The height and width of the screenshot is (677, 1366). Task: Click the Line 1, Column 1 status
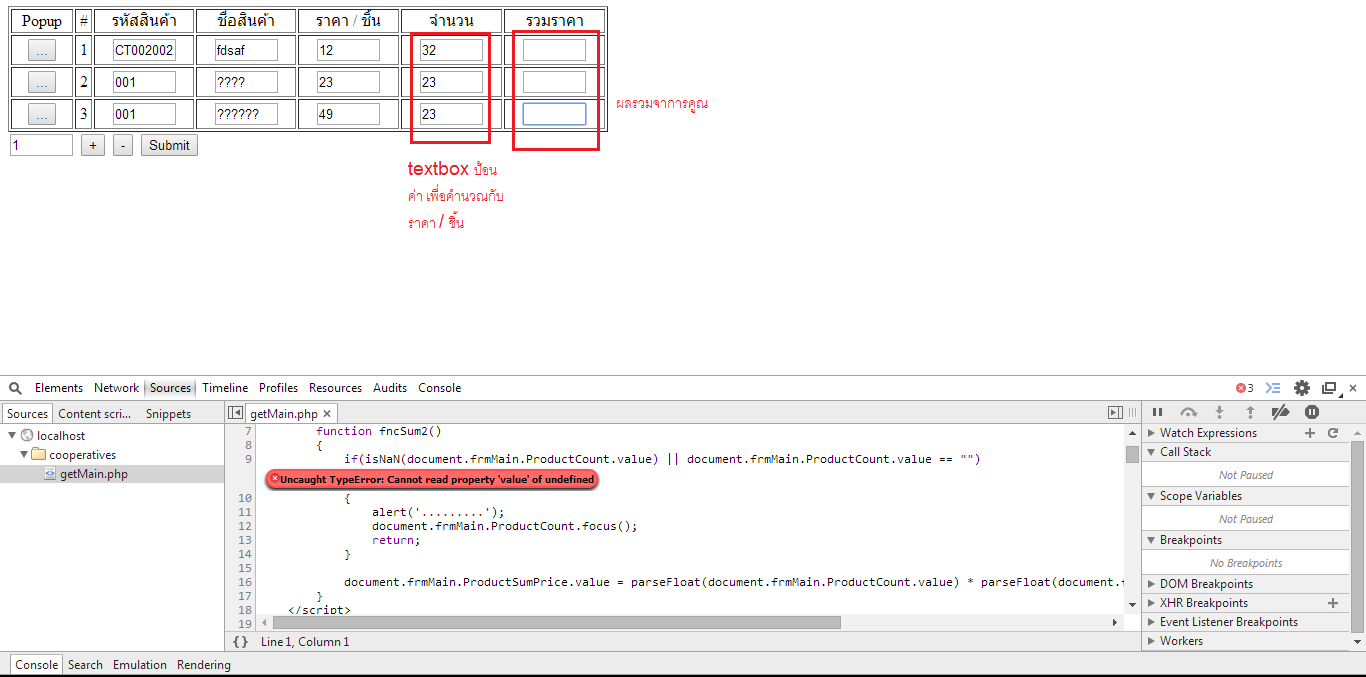tap(305, 642)
